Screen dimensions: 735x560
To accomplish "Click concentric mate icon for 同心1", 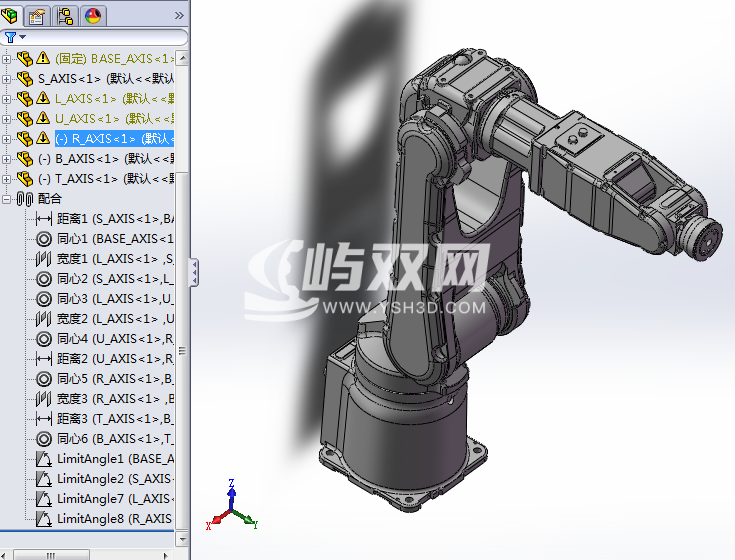I will 44,239.
